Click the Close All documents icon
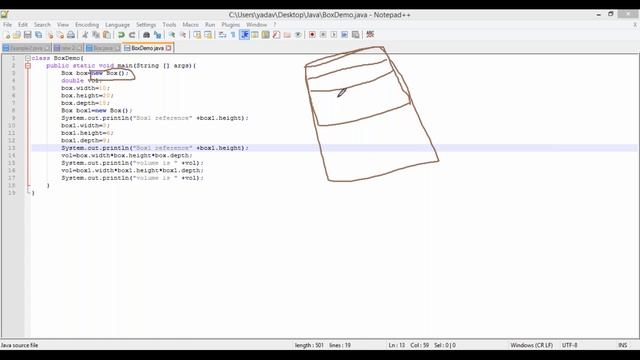Image resolution: width=640 pixels, height=360 pixels. 60,35
